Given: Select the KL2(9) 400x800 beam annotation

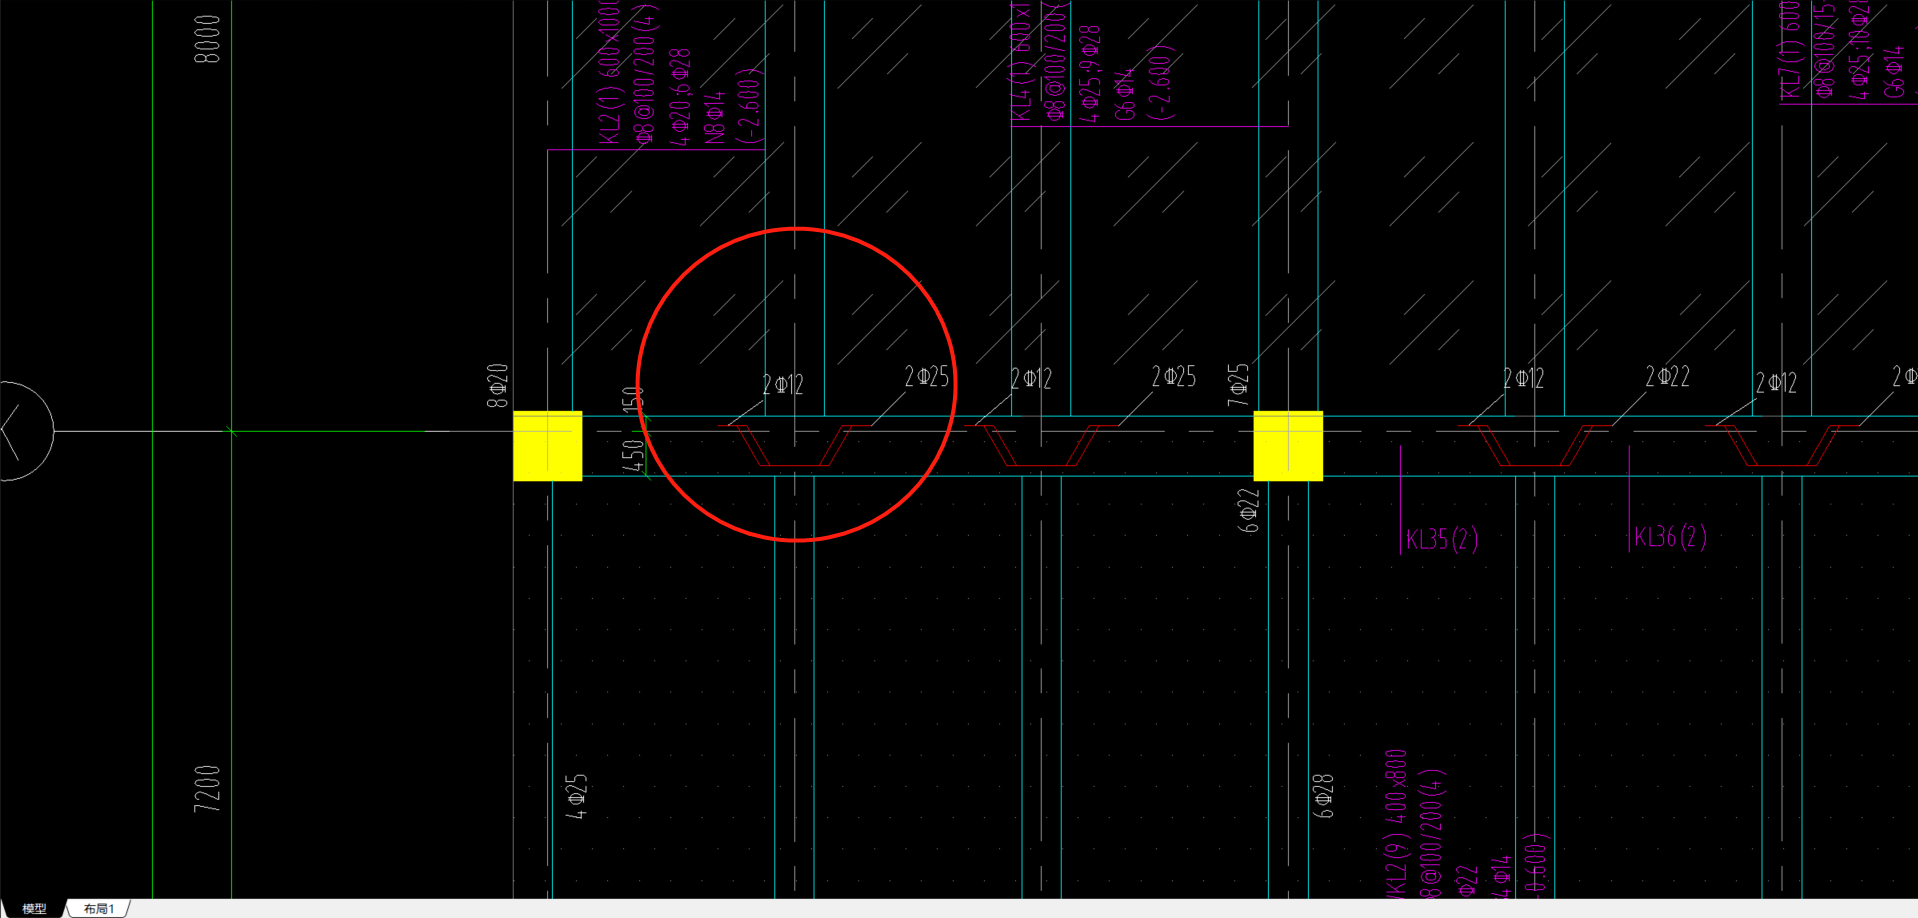Looking at the screenshot, I should (x=1396, y=824).
